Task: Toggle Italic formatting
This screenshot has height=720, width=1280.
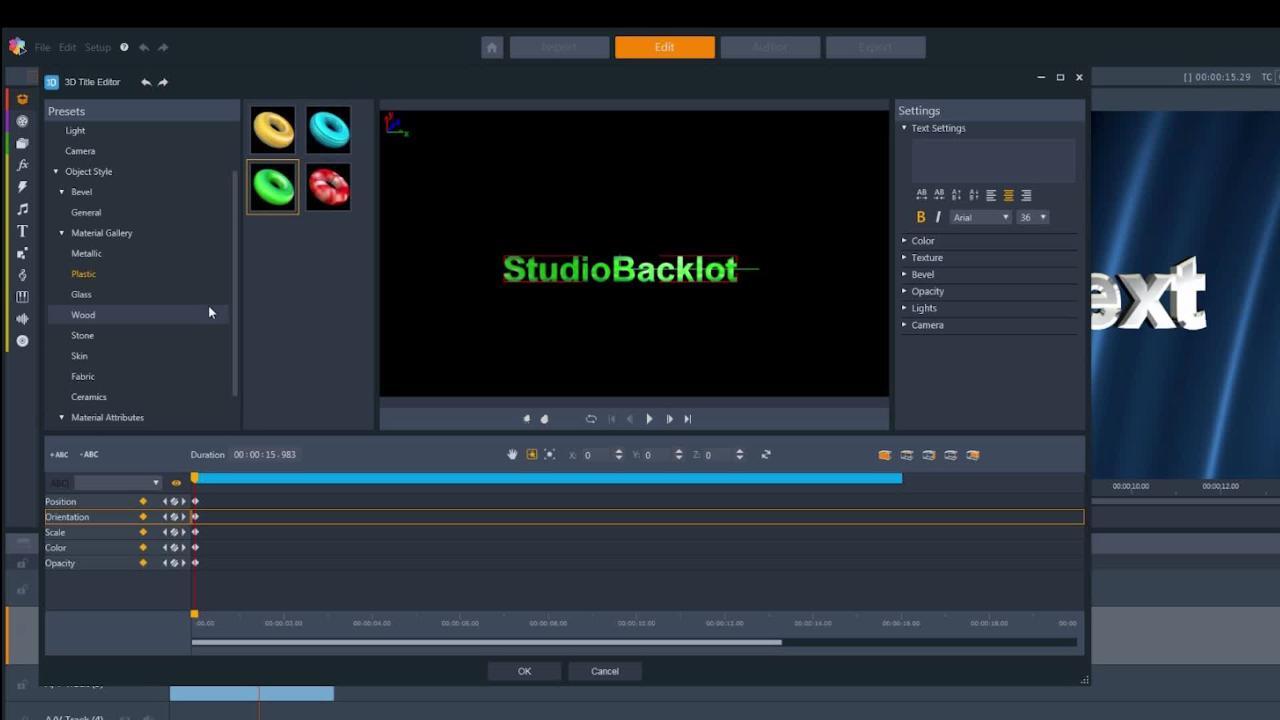Action: point(938,217)
